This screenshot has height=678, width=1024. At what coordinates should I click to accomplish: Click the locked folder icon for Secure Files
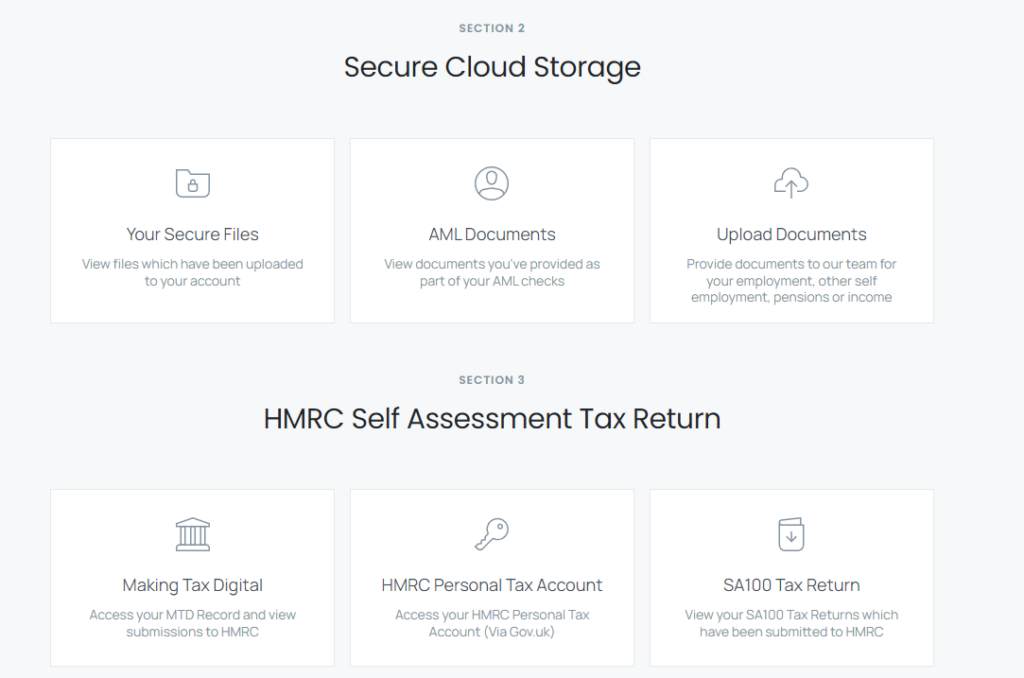coord(192,183)
